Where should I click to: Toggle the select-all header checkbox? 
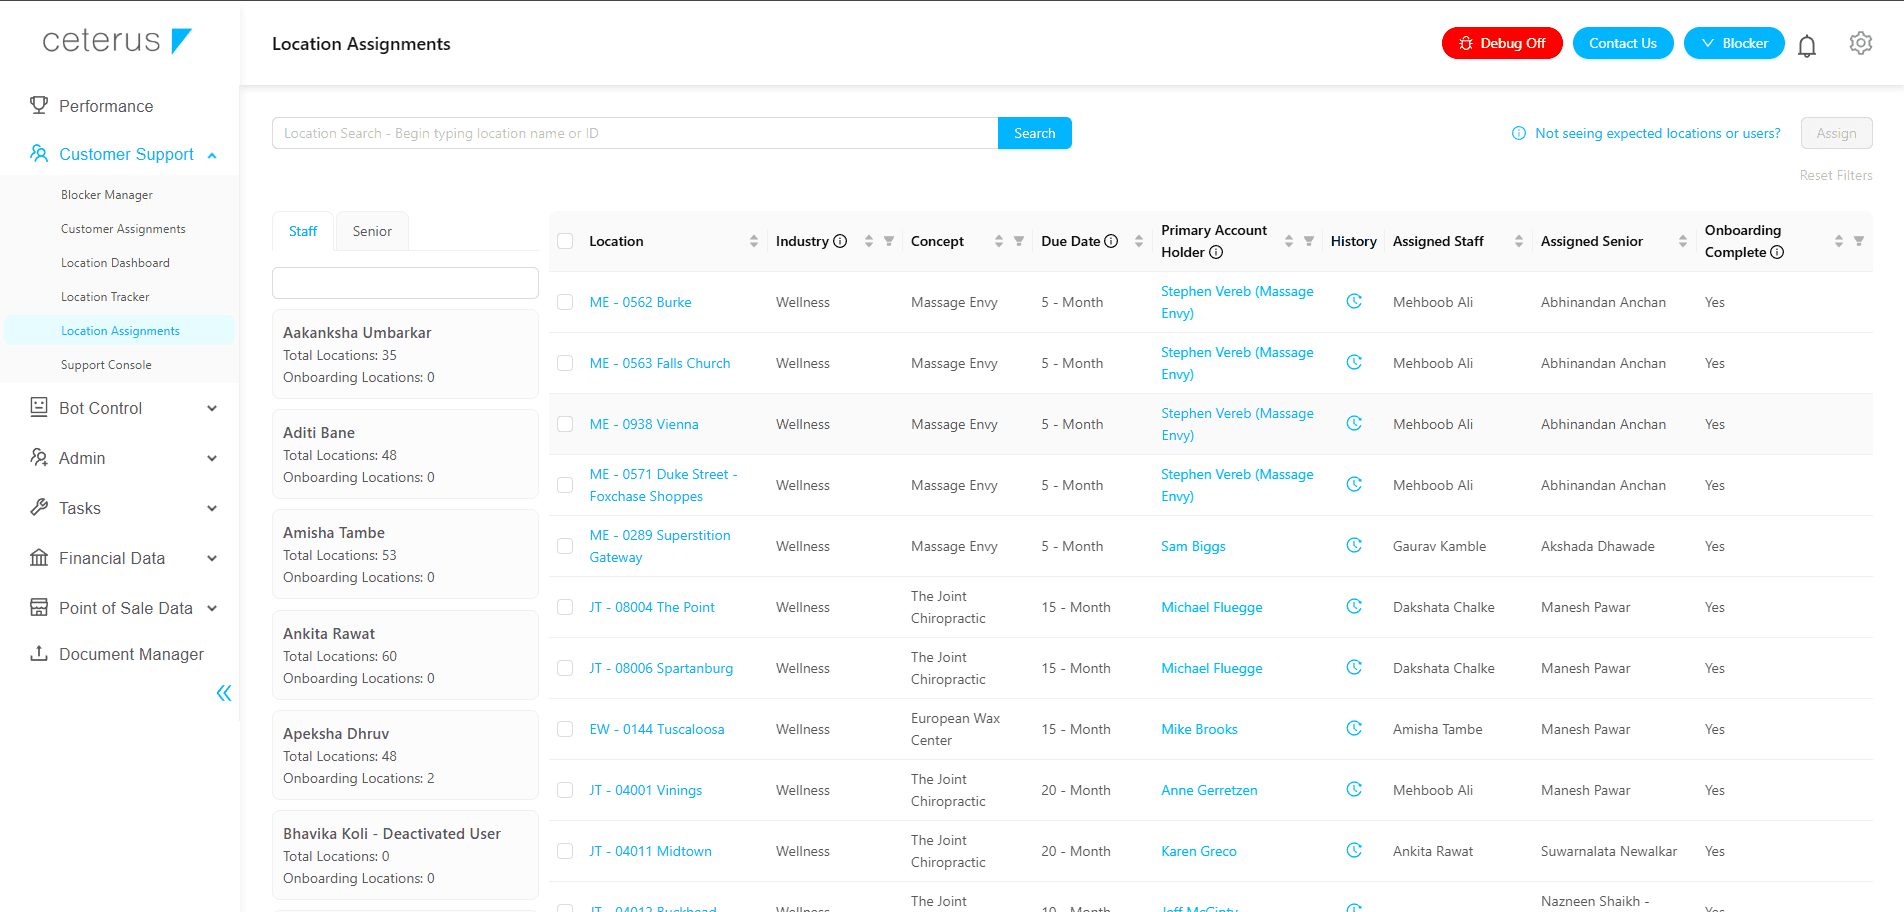(565, 241)
